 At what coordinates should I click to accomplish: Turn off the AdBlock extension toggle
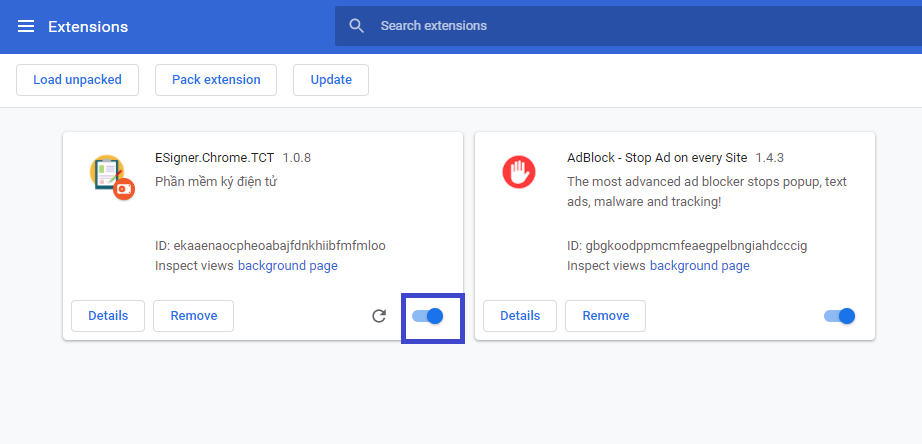point(840,316)
